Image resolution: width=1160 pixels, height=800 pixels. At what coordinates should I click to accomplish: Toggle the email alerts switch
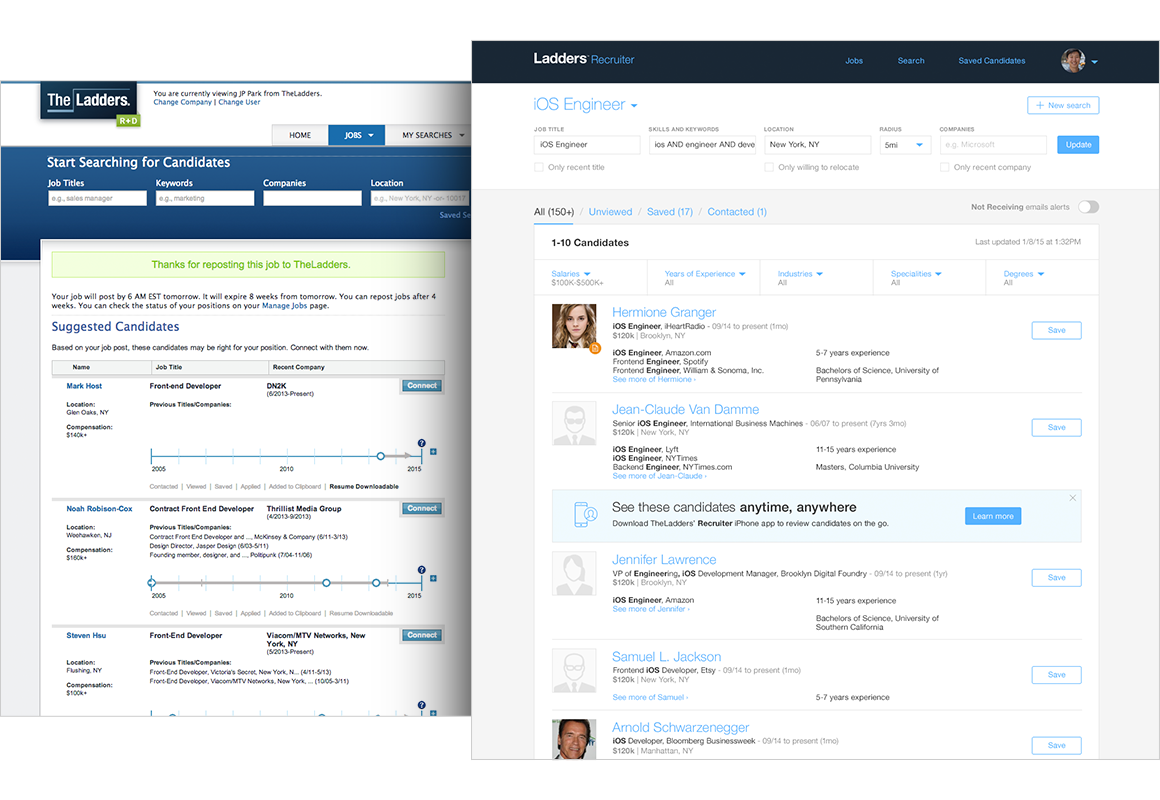[1088, 207]
